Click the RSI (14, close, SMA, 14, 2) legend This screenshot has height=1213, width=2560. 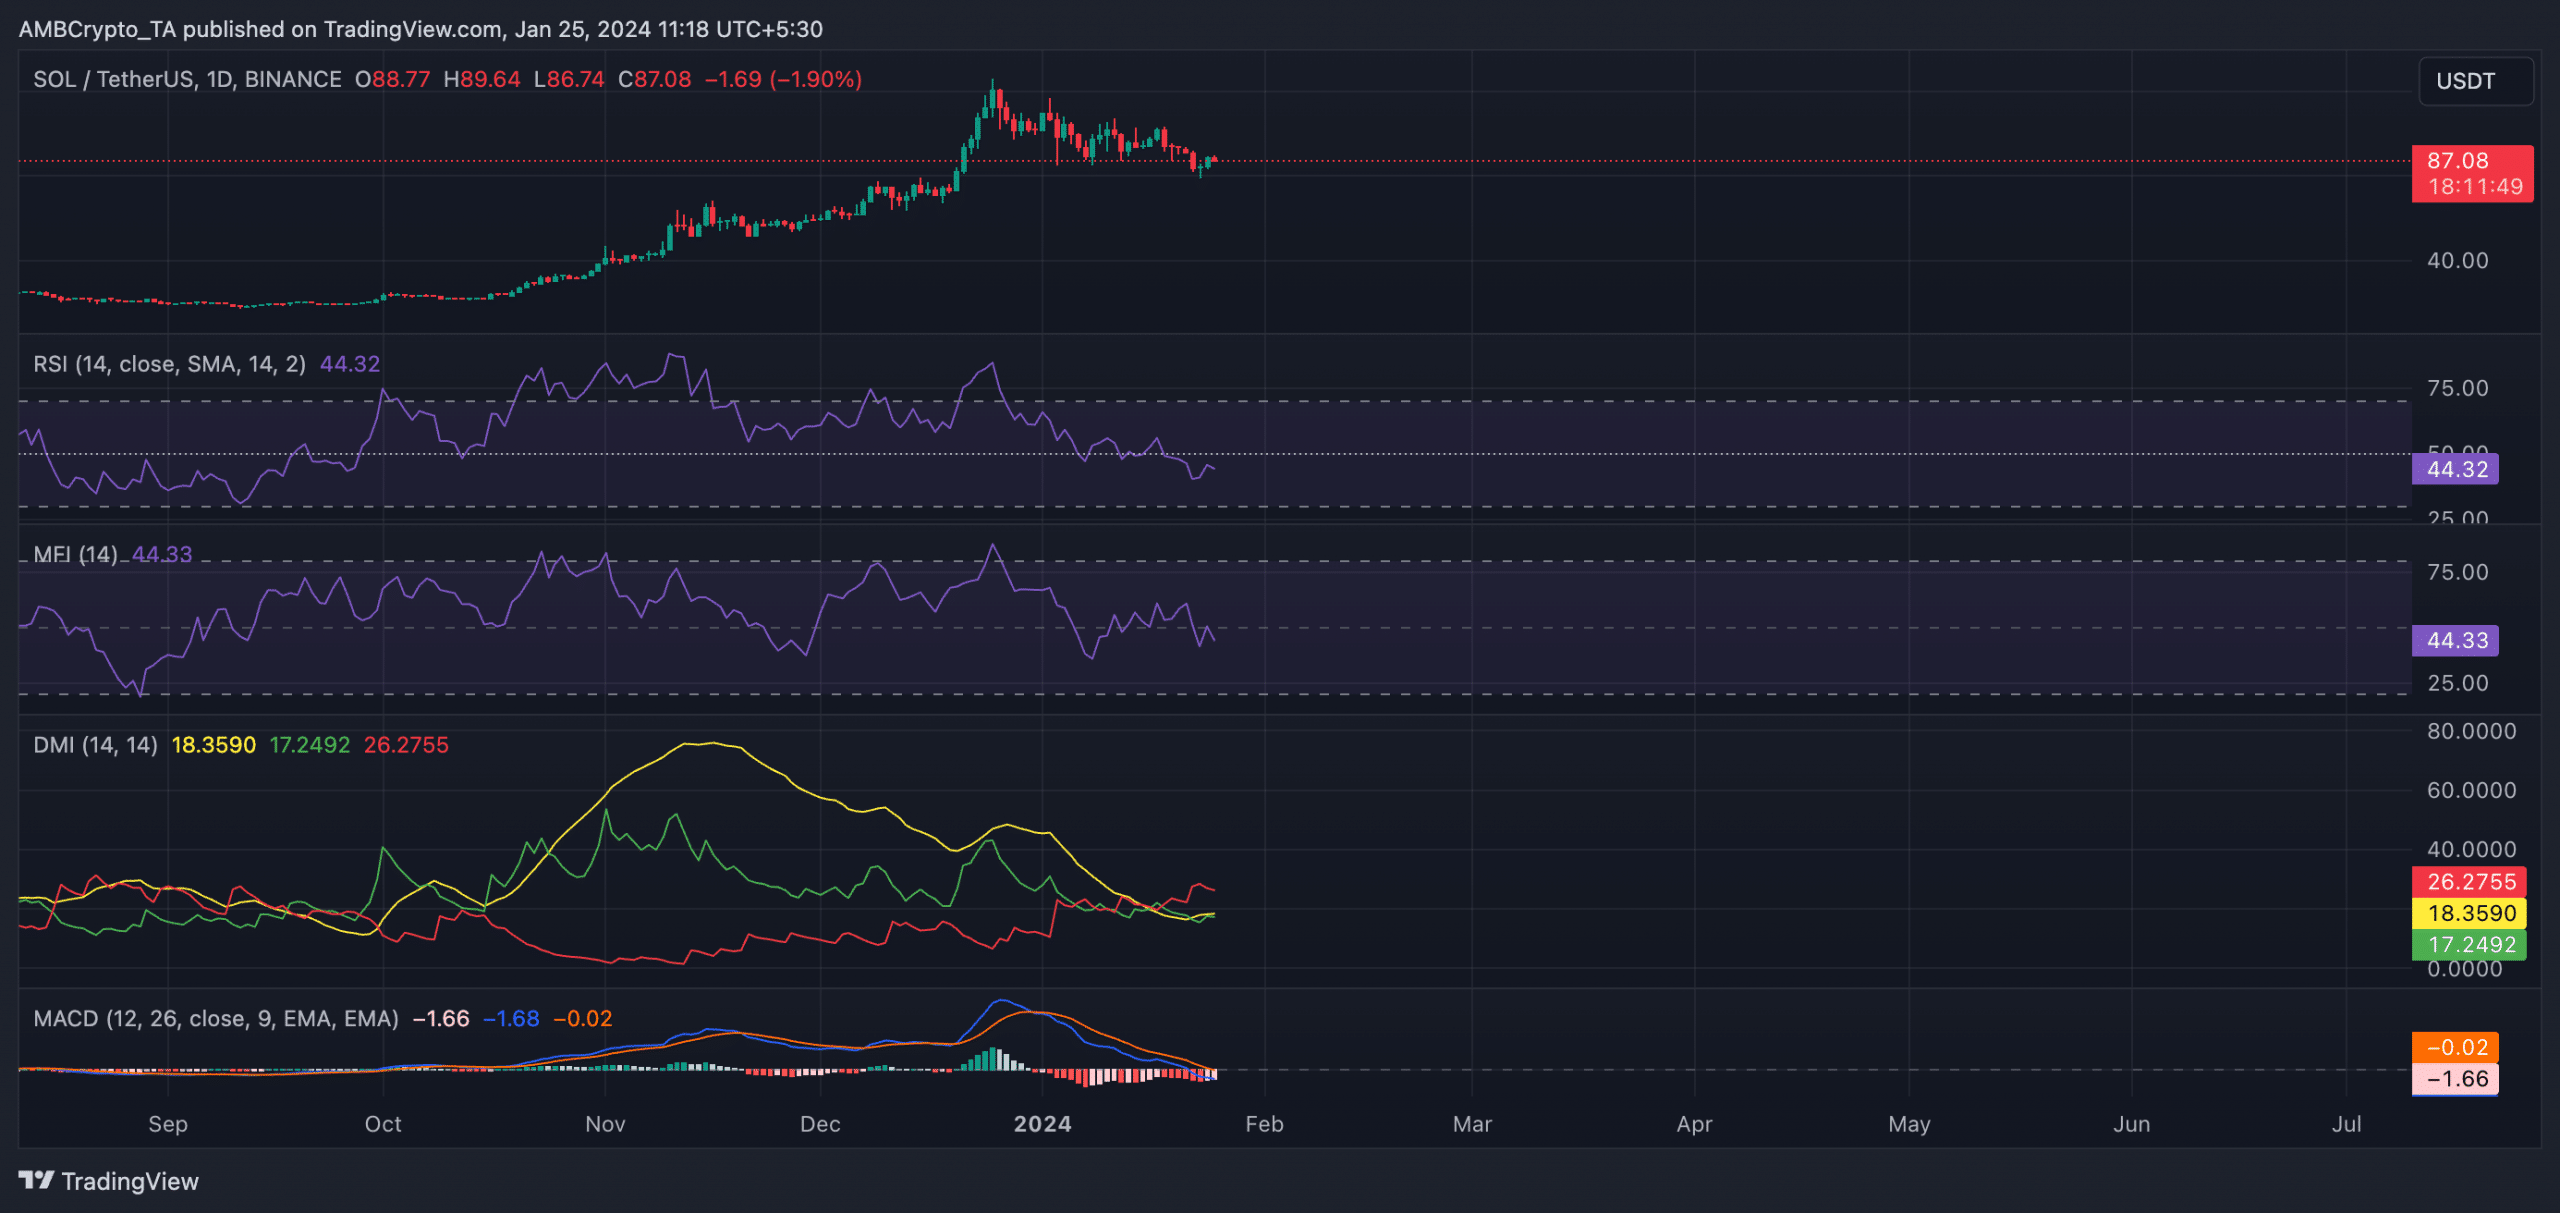pyautogui.click(x=170, y=364)
